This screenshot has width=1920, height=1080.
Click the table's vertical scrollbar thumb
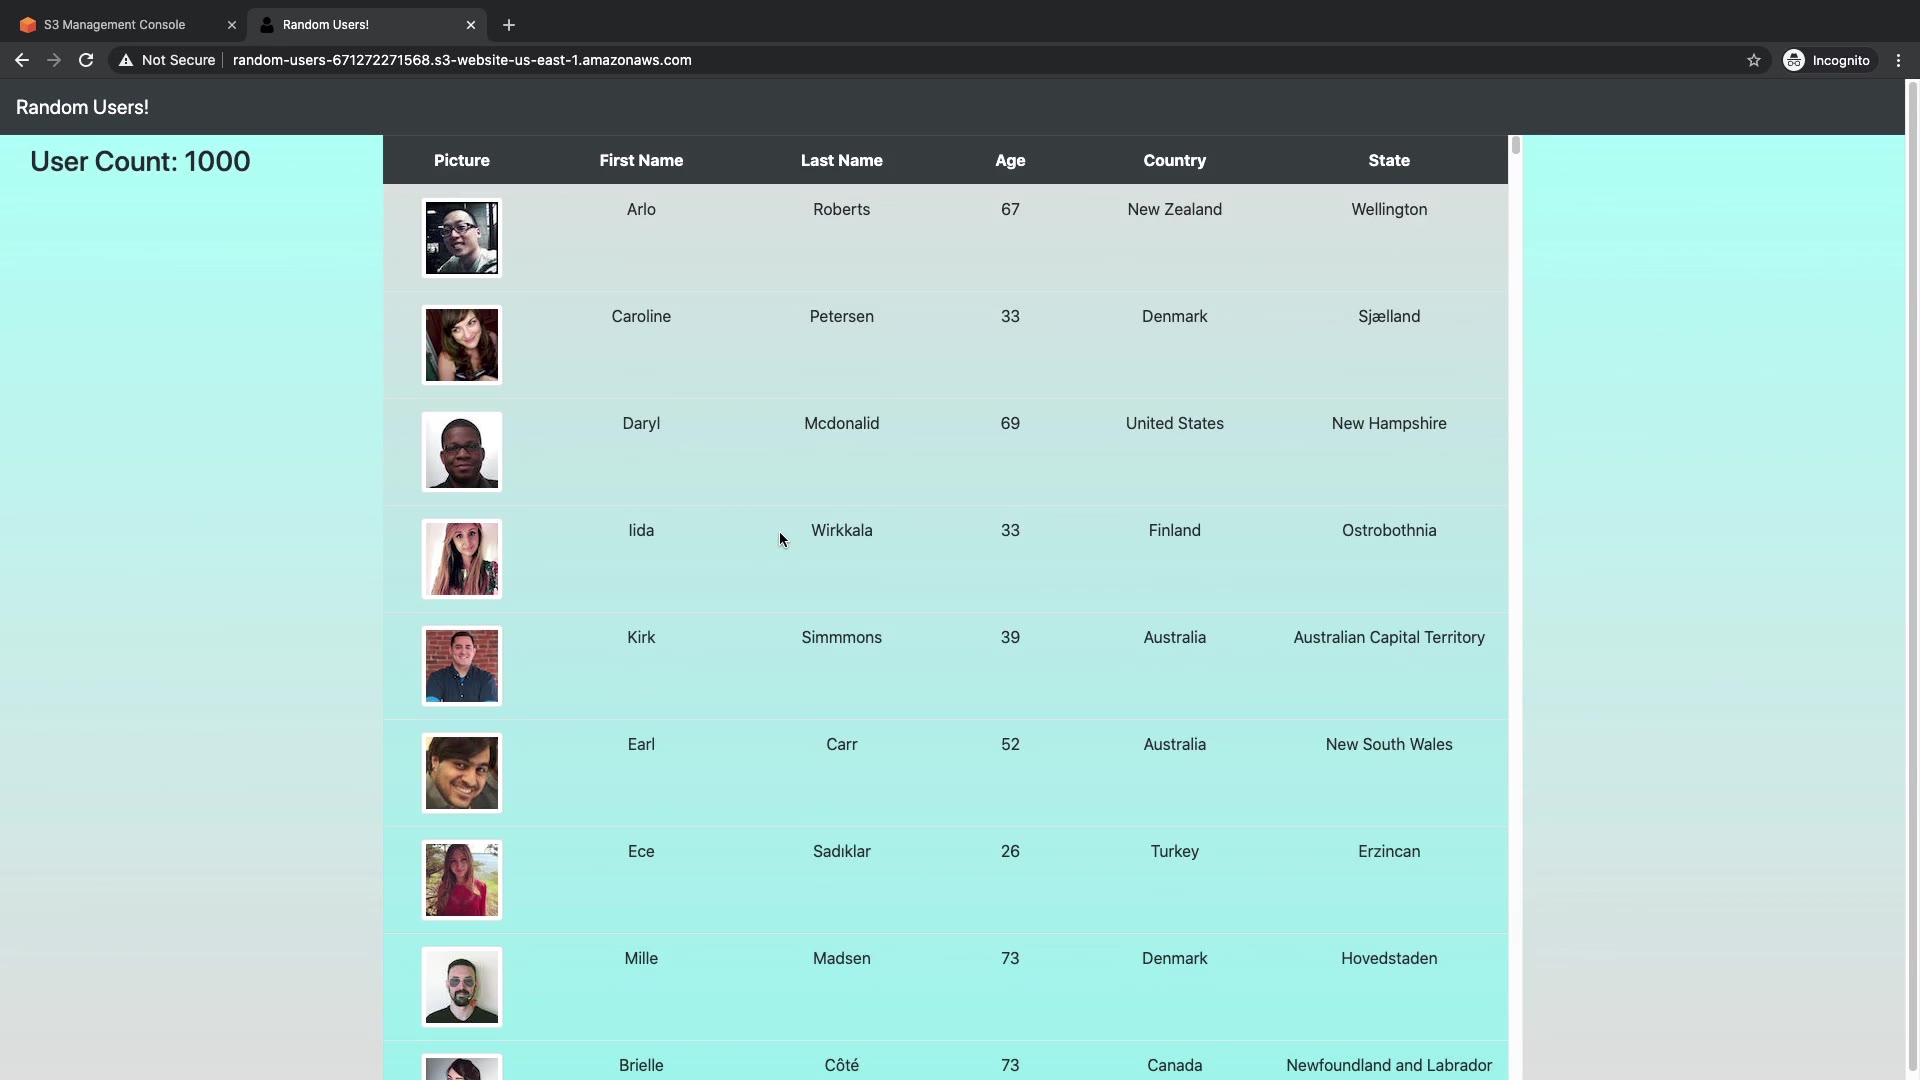(x=1515, y=145)
